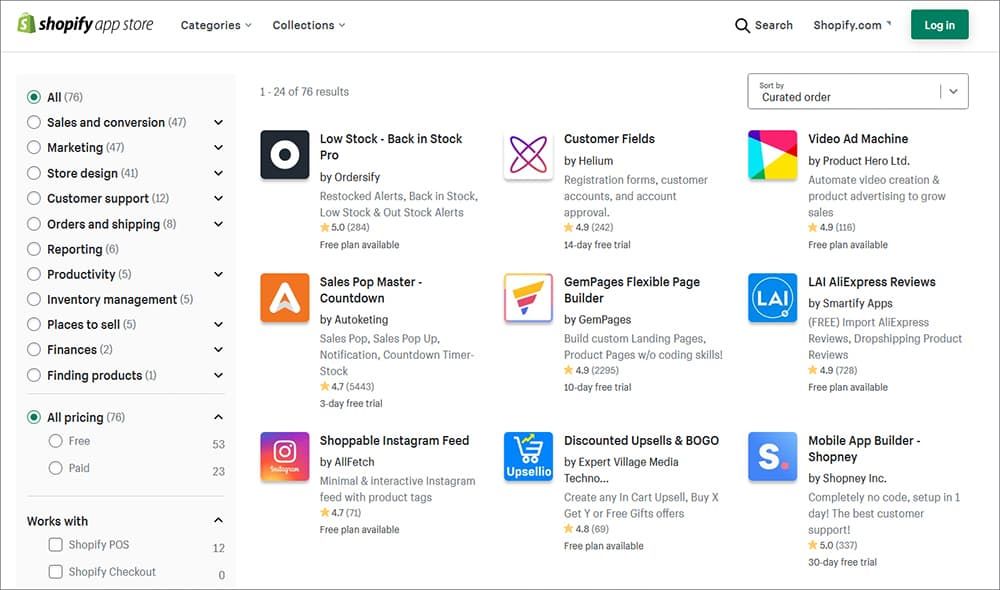Click the '30-day free trial' text
The height and width of the screenshot is (590, 1000).
coord(842,562)
